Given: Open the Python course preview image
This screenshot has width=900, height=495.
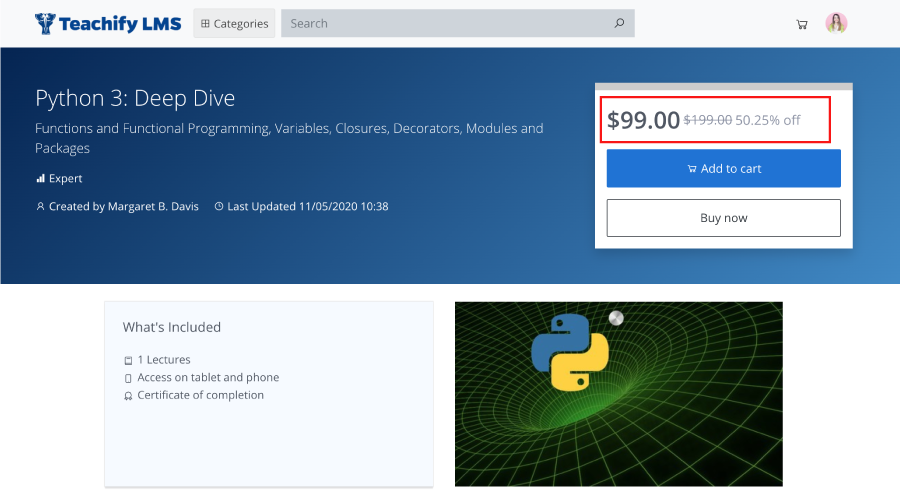Looking at the screenshot, I should click(619, 394).
